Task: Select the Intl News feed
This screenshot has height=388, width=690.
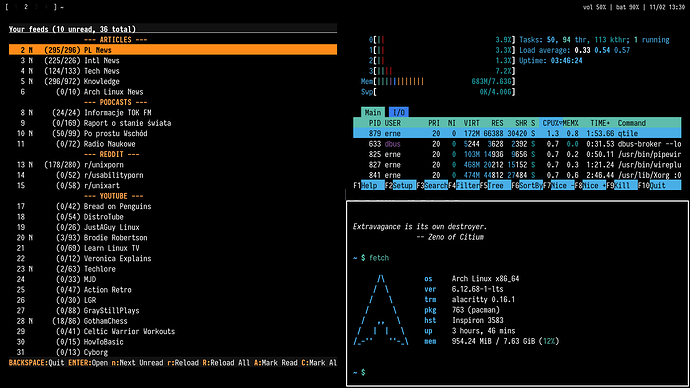Action: [x=173, y=61]
